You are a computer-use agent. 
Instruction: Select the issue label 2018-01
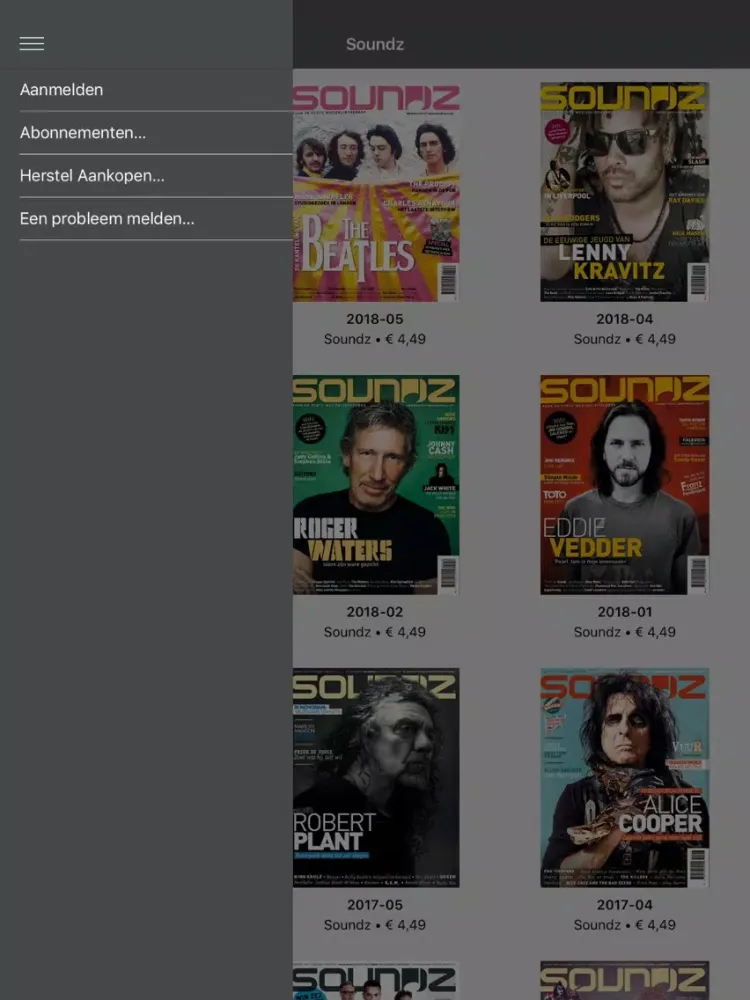click(x=624, y=612)
